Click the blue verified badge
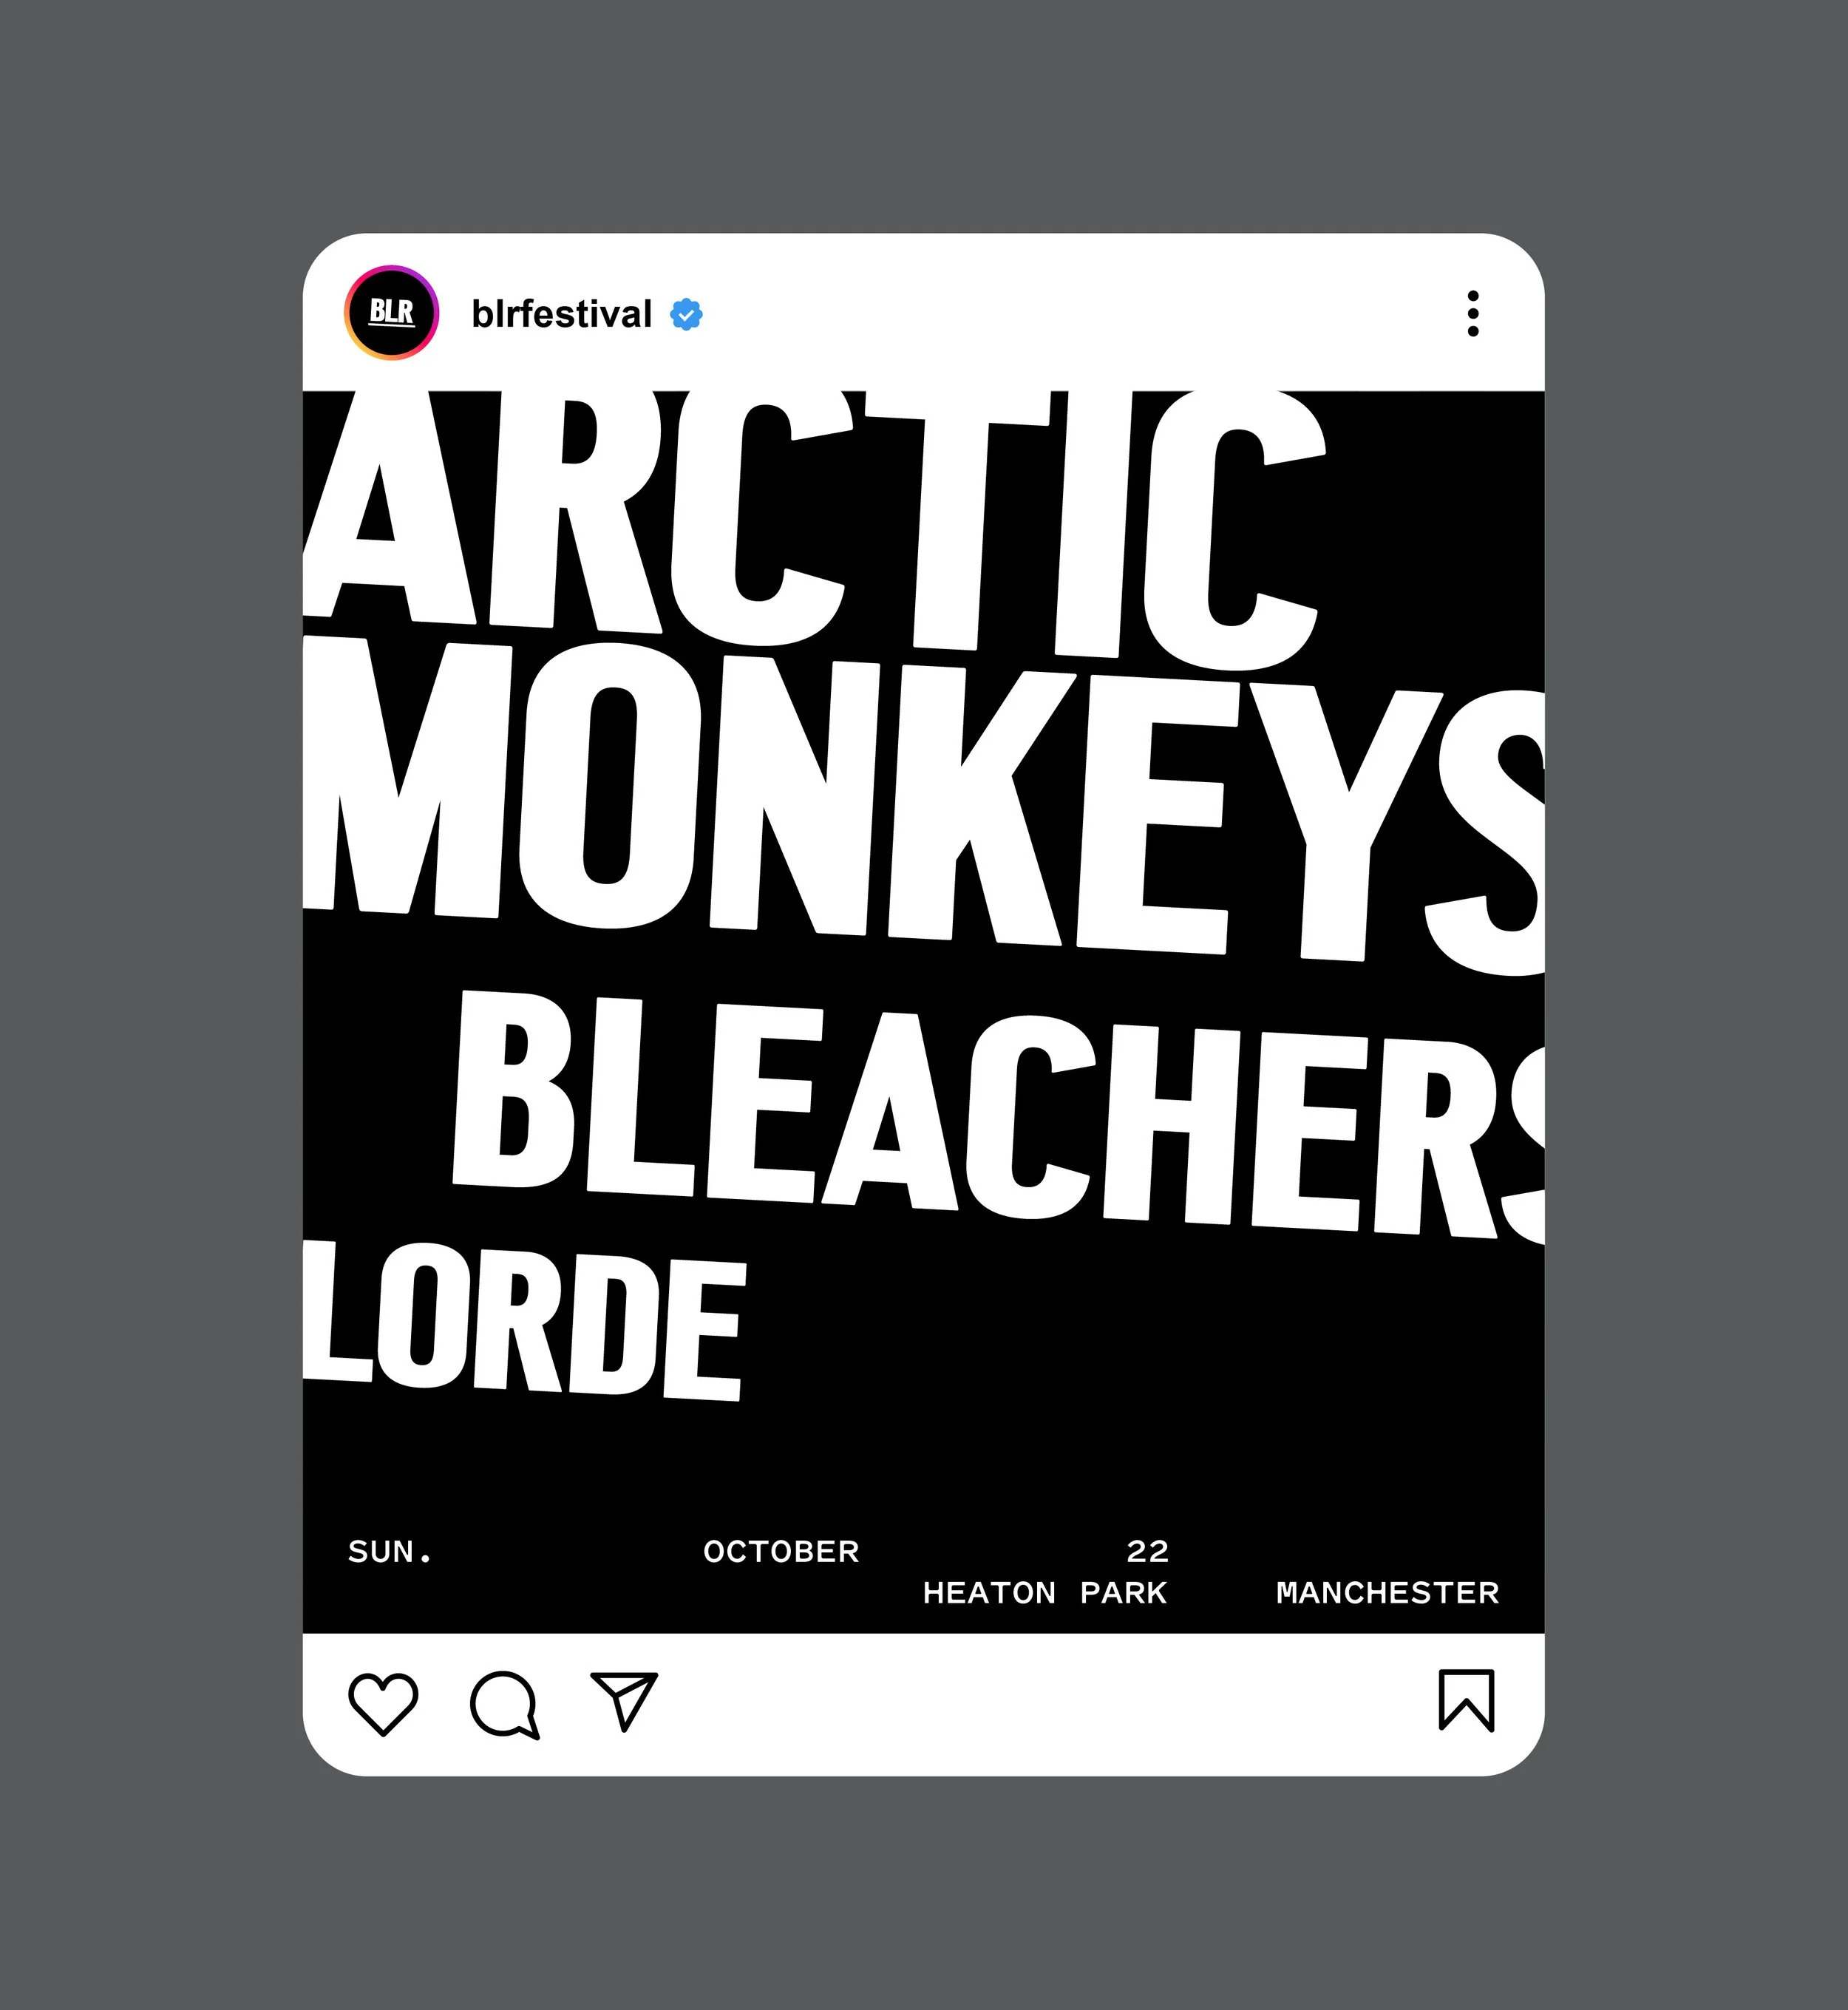 point(686,314)
